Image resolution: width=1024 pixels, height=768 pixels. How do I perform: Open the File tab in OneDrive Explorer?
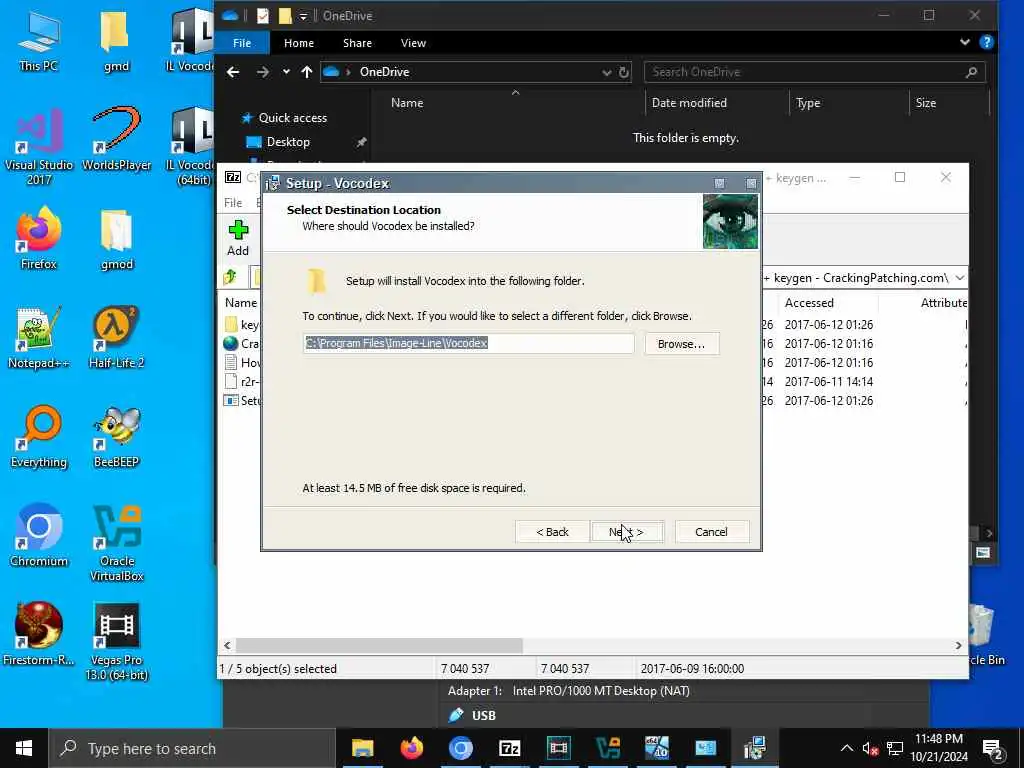(x=242, y=43)
